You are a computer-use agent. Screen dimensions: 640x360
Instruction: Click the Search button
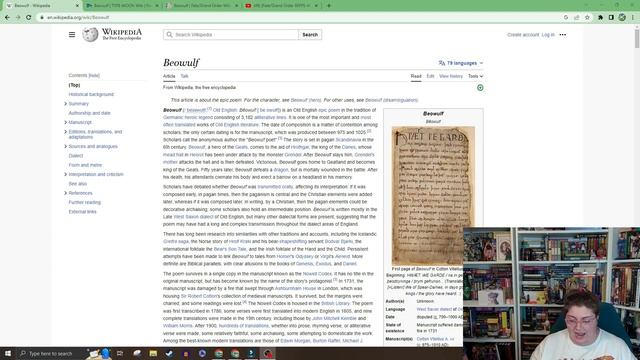click(x=310, y=35)
